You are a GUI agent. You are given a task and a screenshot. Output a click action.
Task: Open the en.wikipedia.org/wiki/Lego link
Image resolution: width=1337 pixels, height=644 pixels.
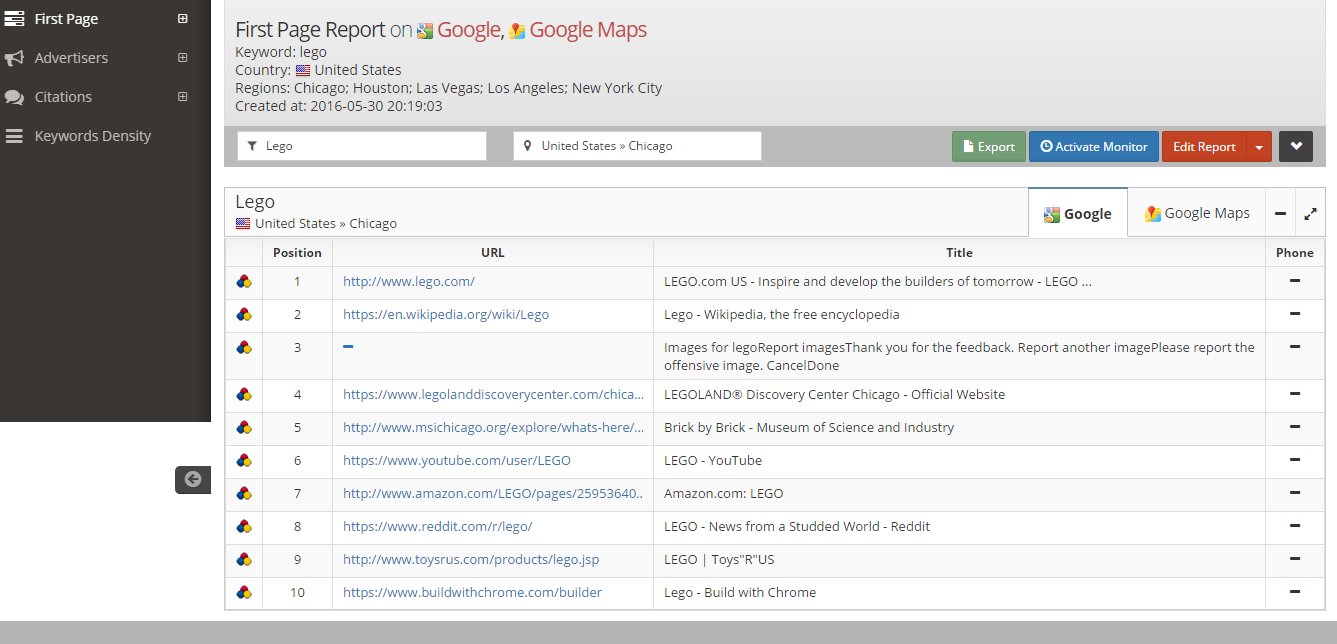tap(446, 314)
